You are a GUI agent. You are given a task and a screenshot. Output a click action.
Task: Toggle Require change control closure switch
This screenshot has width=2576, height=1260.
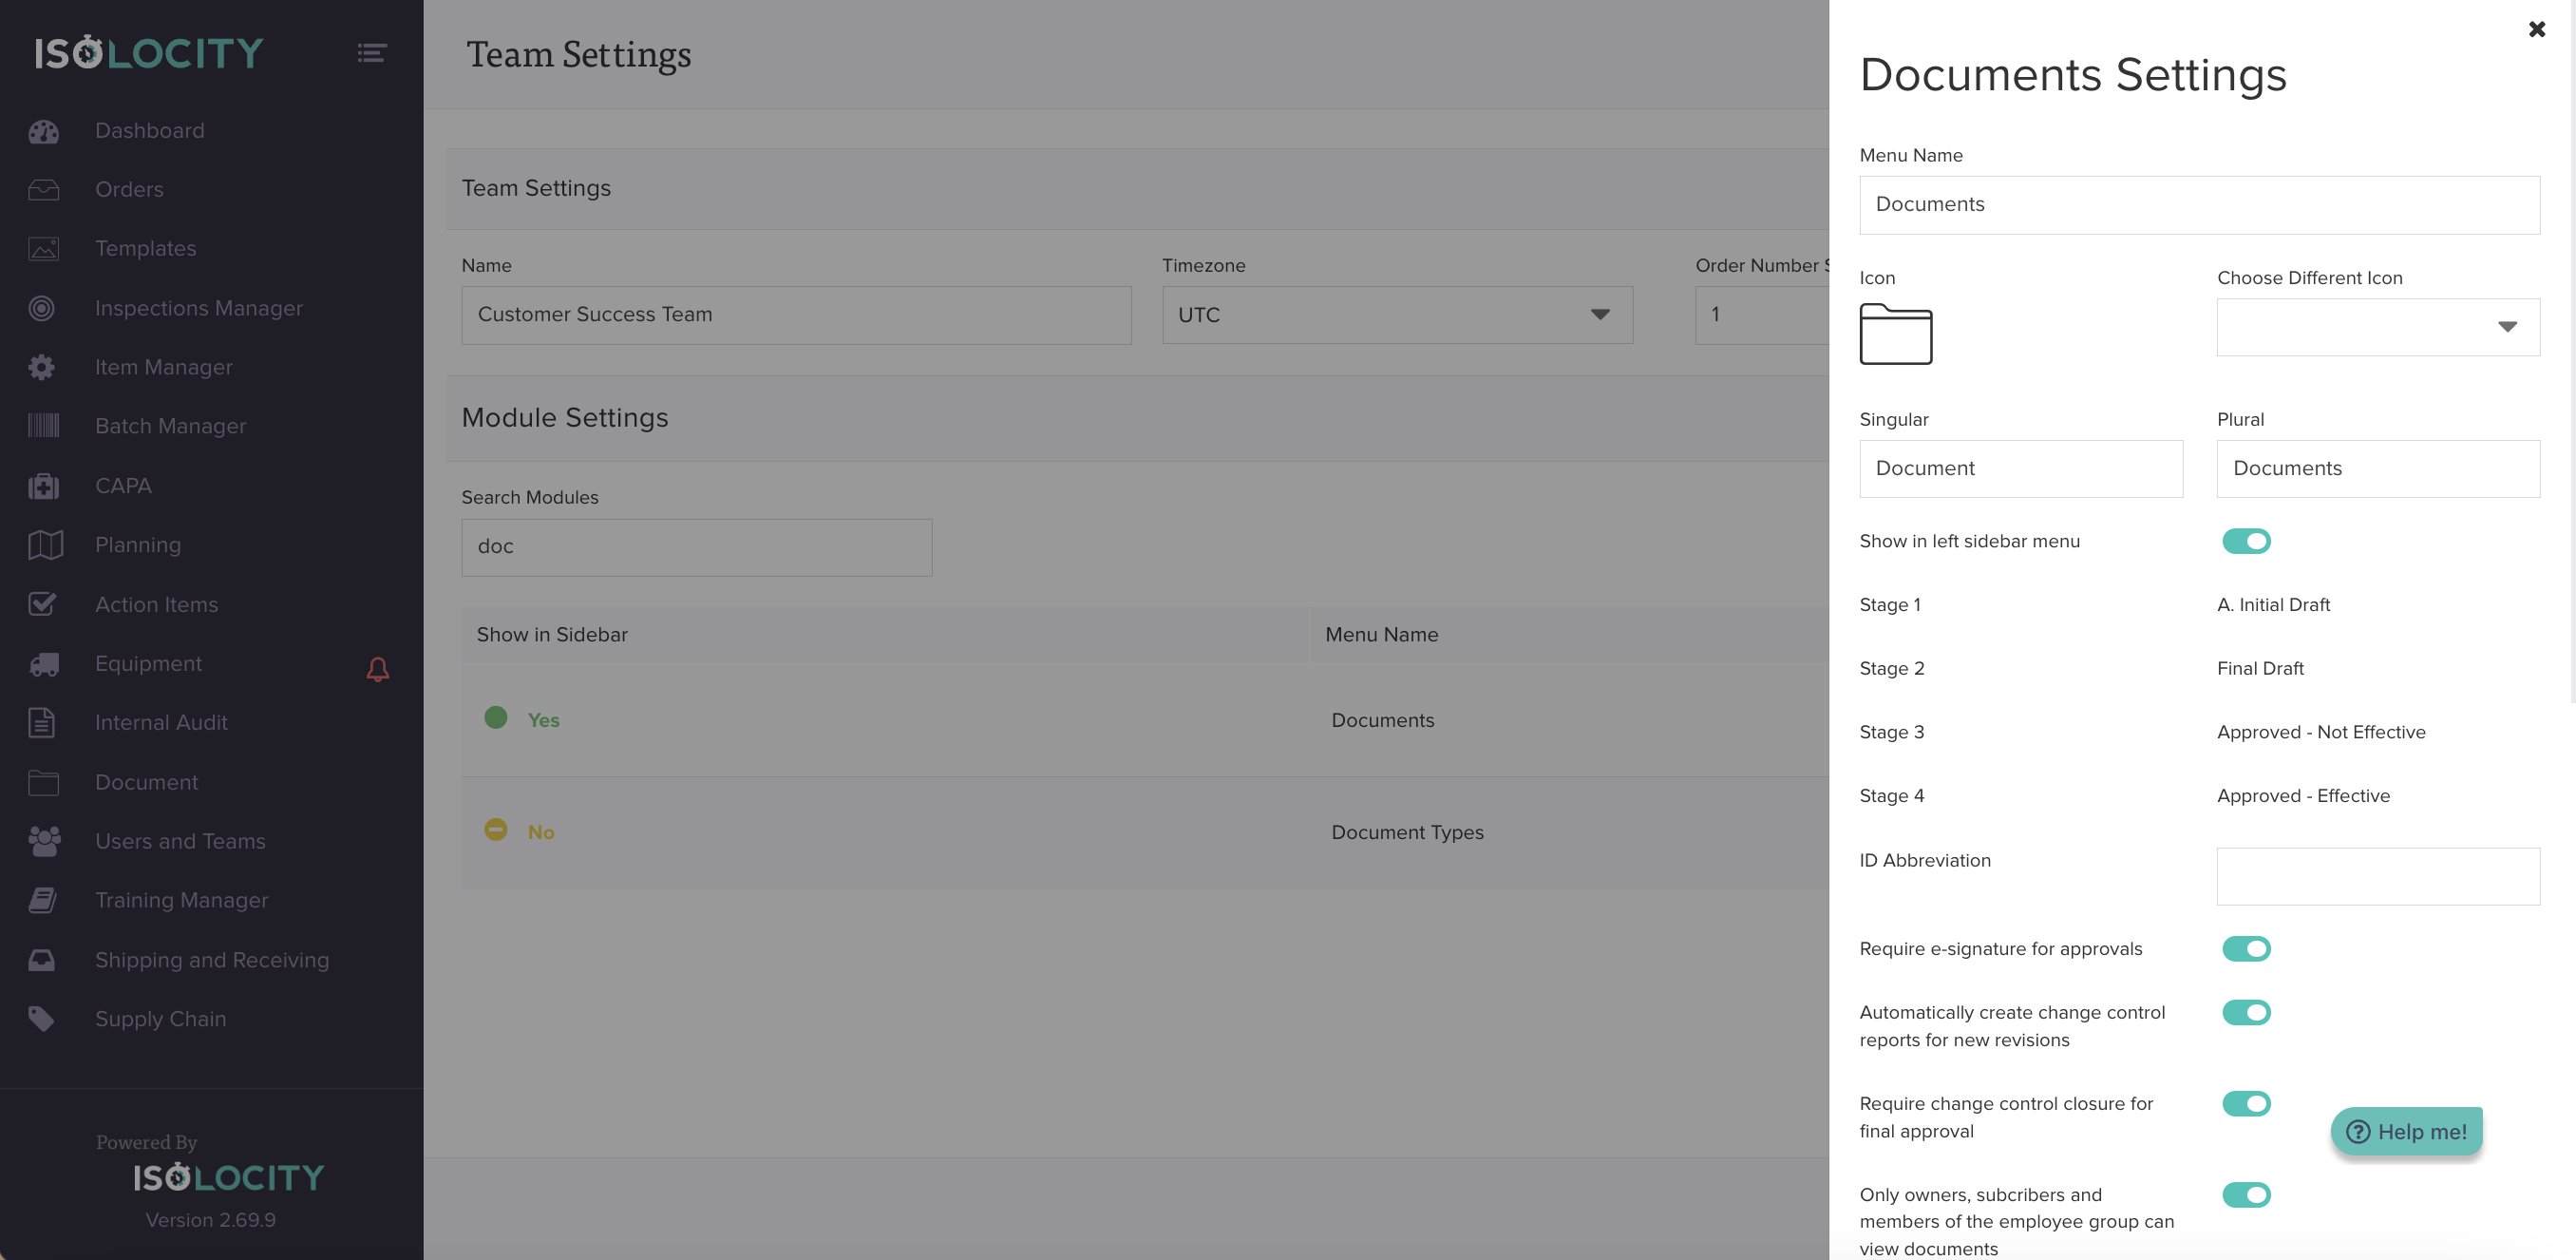(2245, 1103)
